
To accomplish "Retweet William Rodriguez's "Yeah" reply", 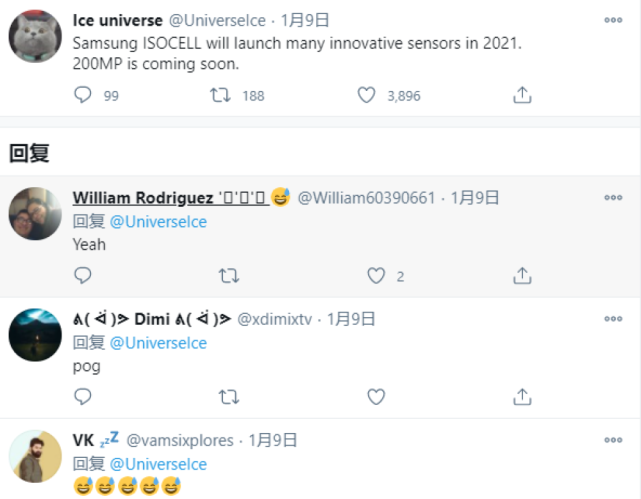I will click(x=228, y=275).
